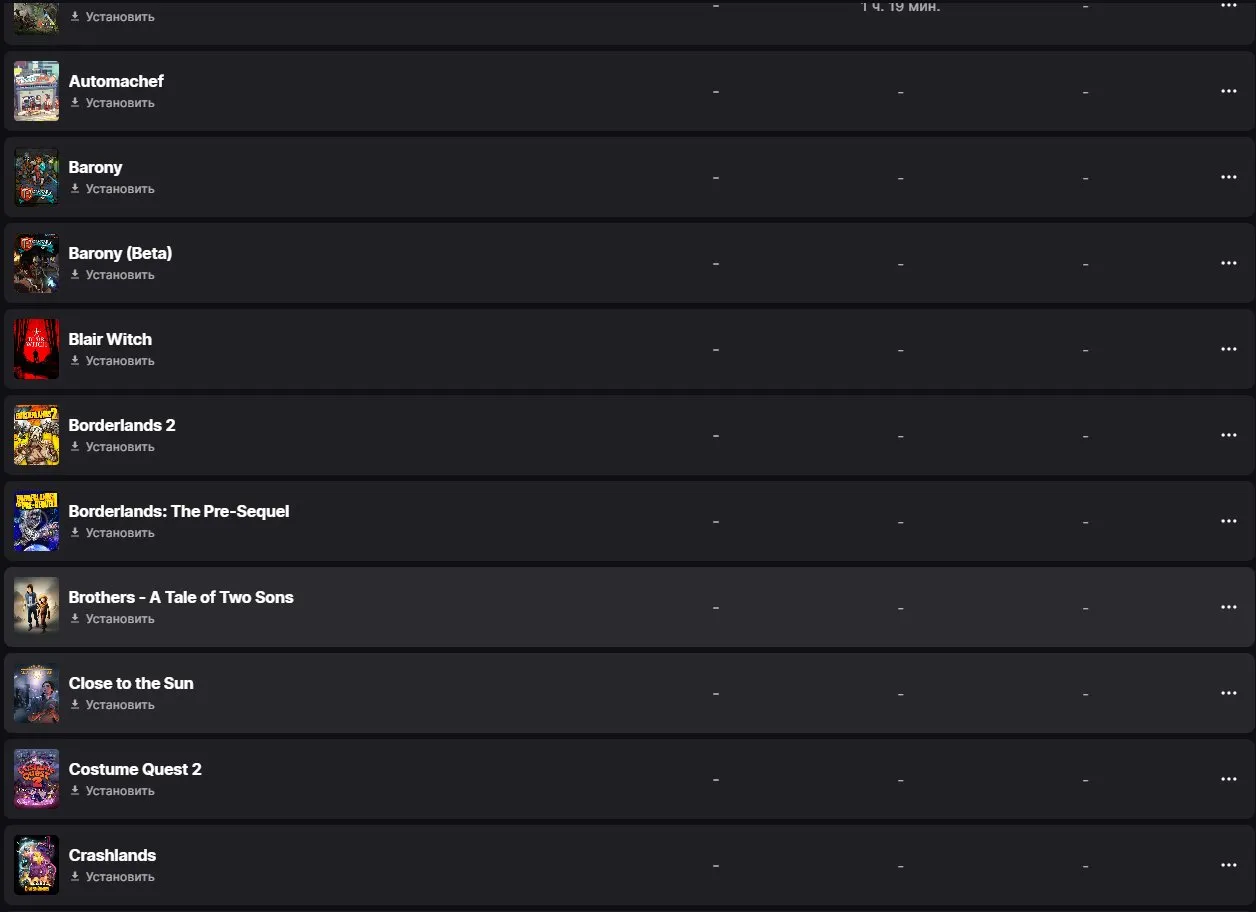Image resolution: width=1256 pixels, height=912 pixels.
Task: Install Automachef via Установить
Action: [120, 103]
